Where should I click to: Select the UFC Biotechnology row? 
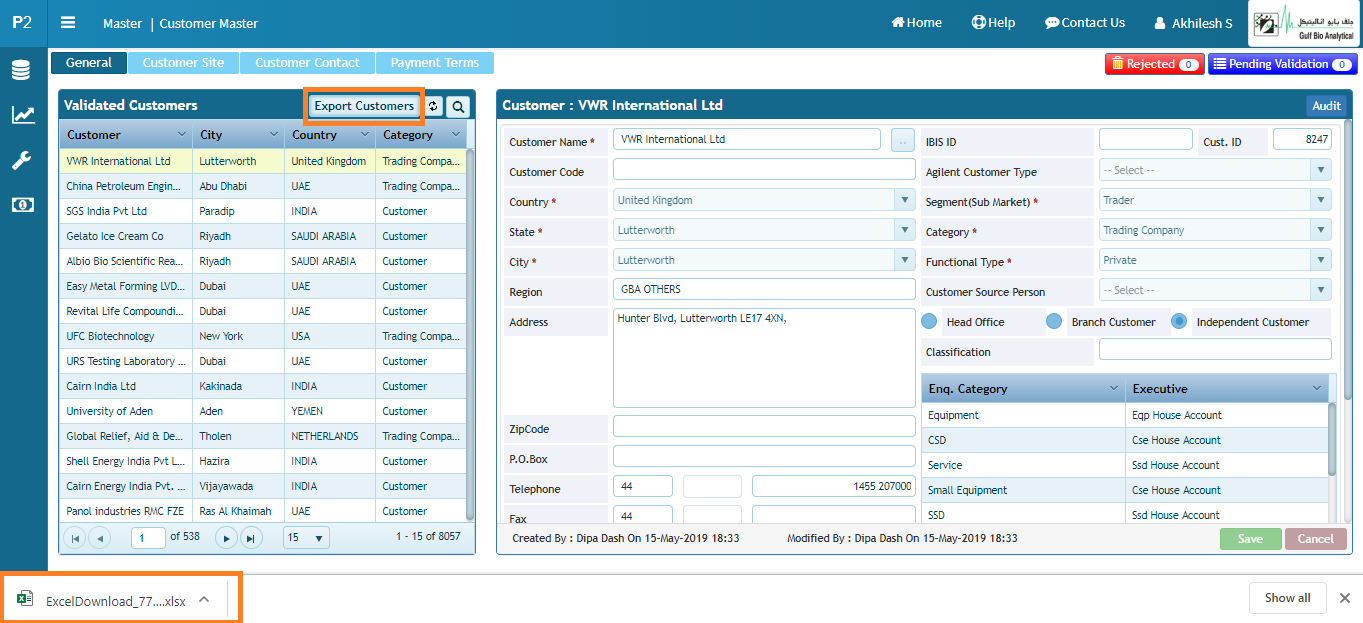(x=262, y=336)
